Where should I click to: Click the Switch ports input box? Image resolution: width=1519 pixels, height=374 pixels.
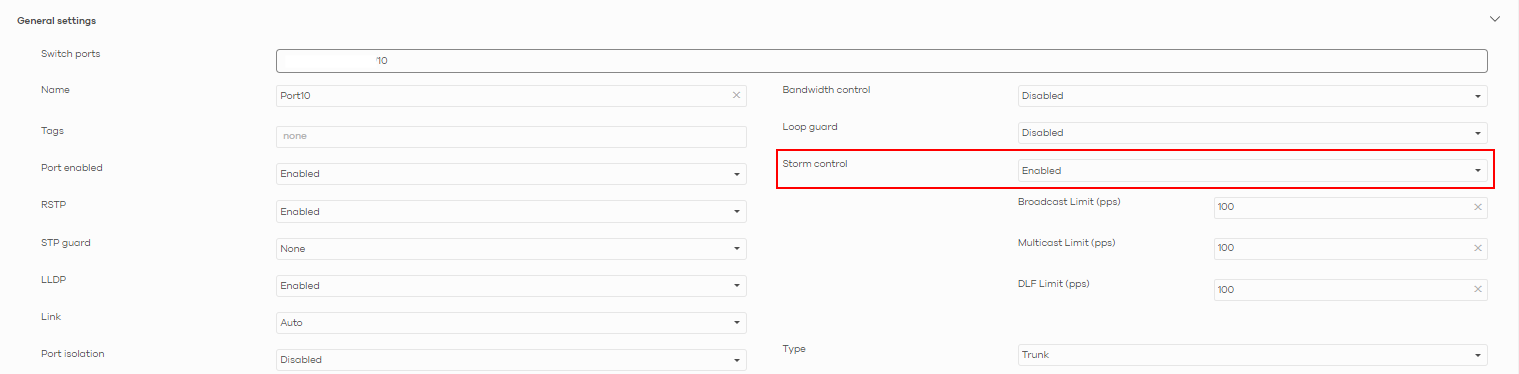click(881, 61)
